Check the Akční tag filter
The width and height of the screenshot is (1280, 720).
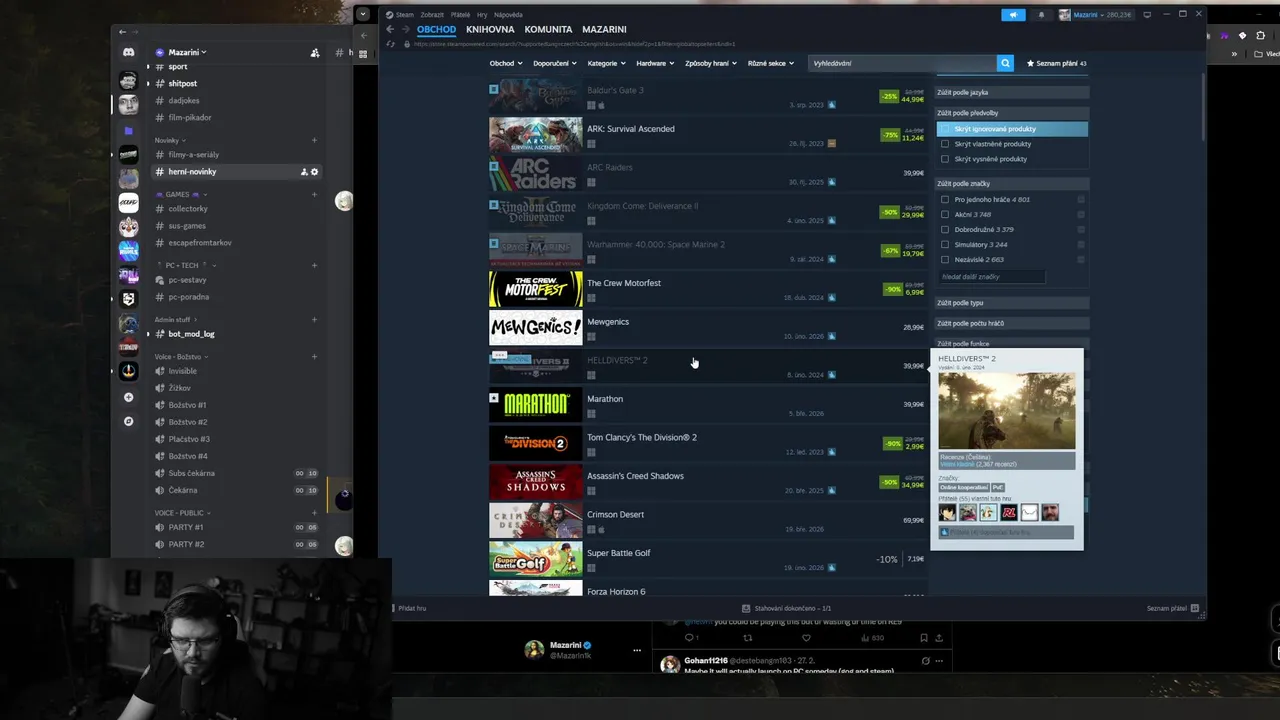(x=945, y=214)
